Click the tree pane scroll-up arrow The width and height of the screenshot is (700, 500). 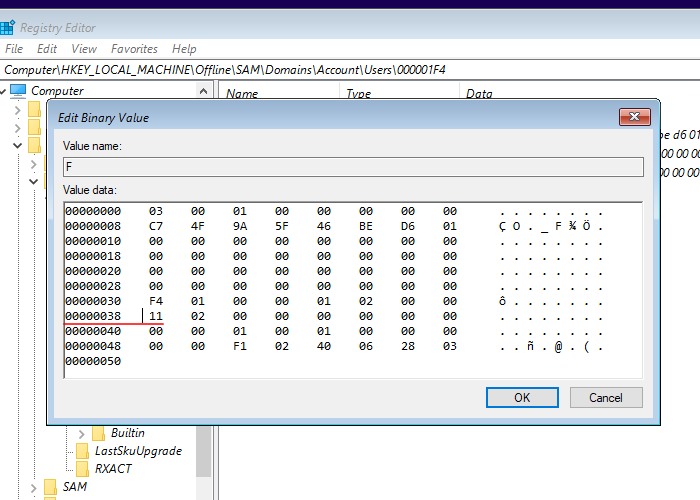pyautogui.click(x=206, y=91)
